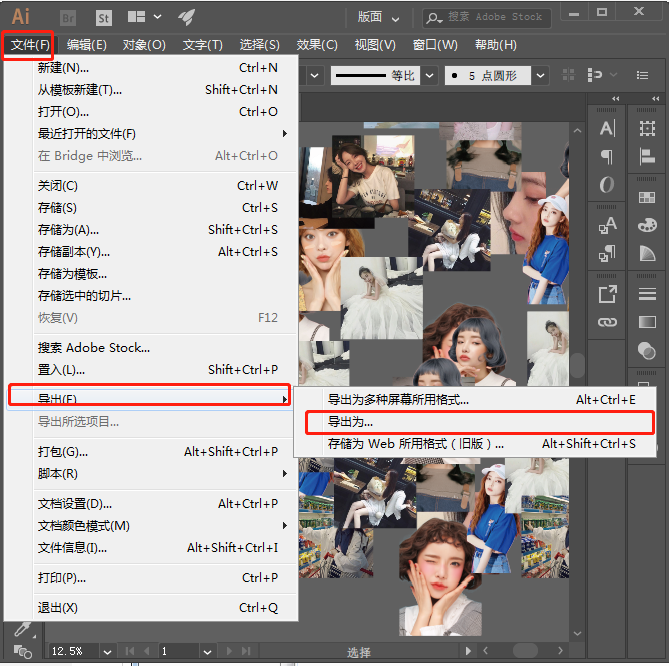Click the 搜索 Adobe Stock search field
The height and width of the screenshot is (666, 669).
click(486, 17)
